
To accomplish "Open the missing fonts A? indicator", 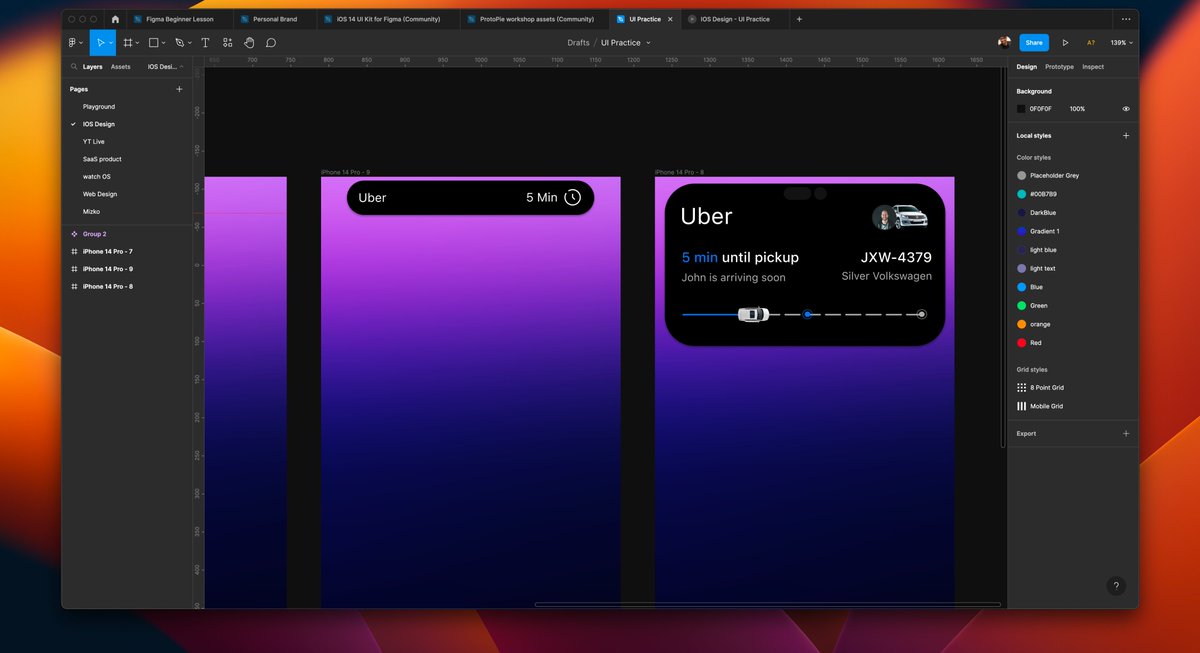I will coord(1091,43).
